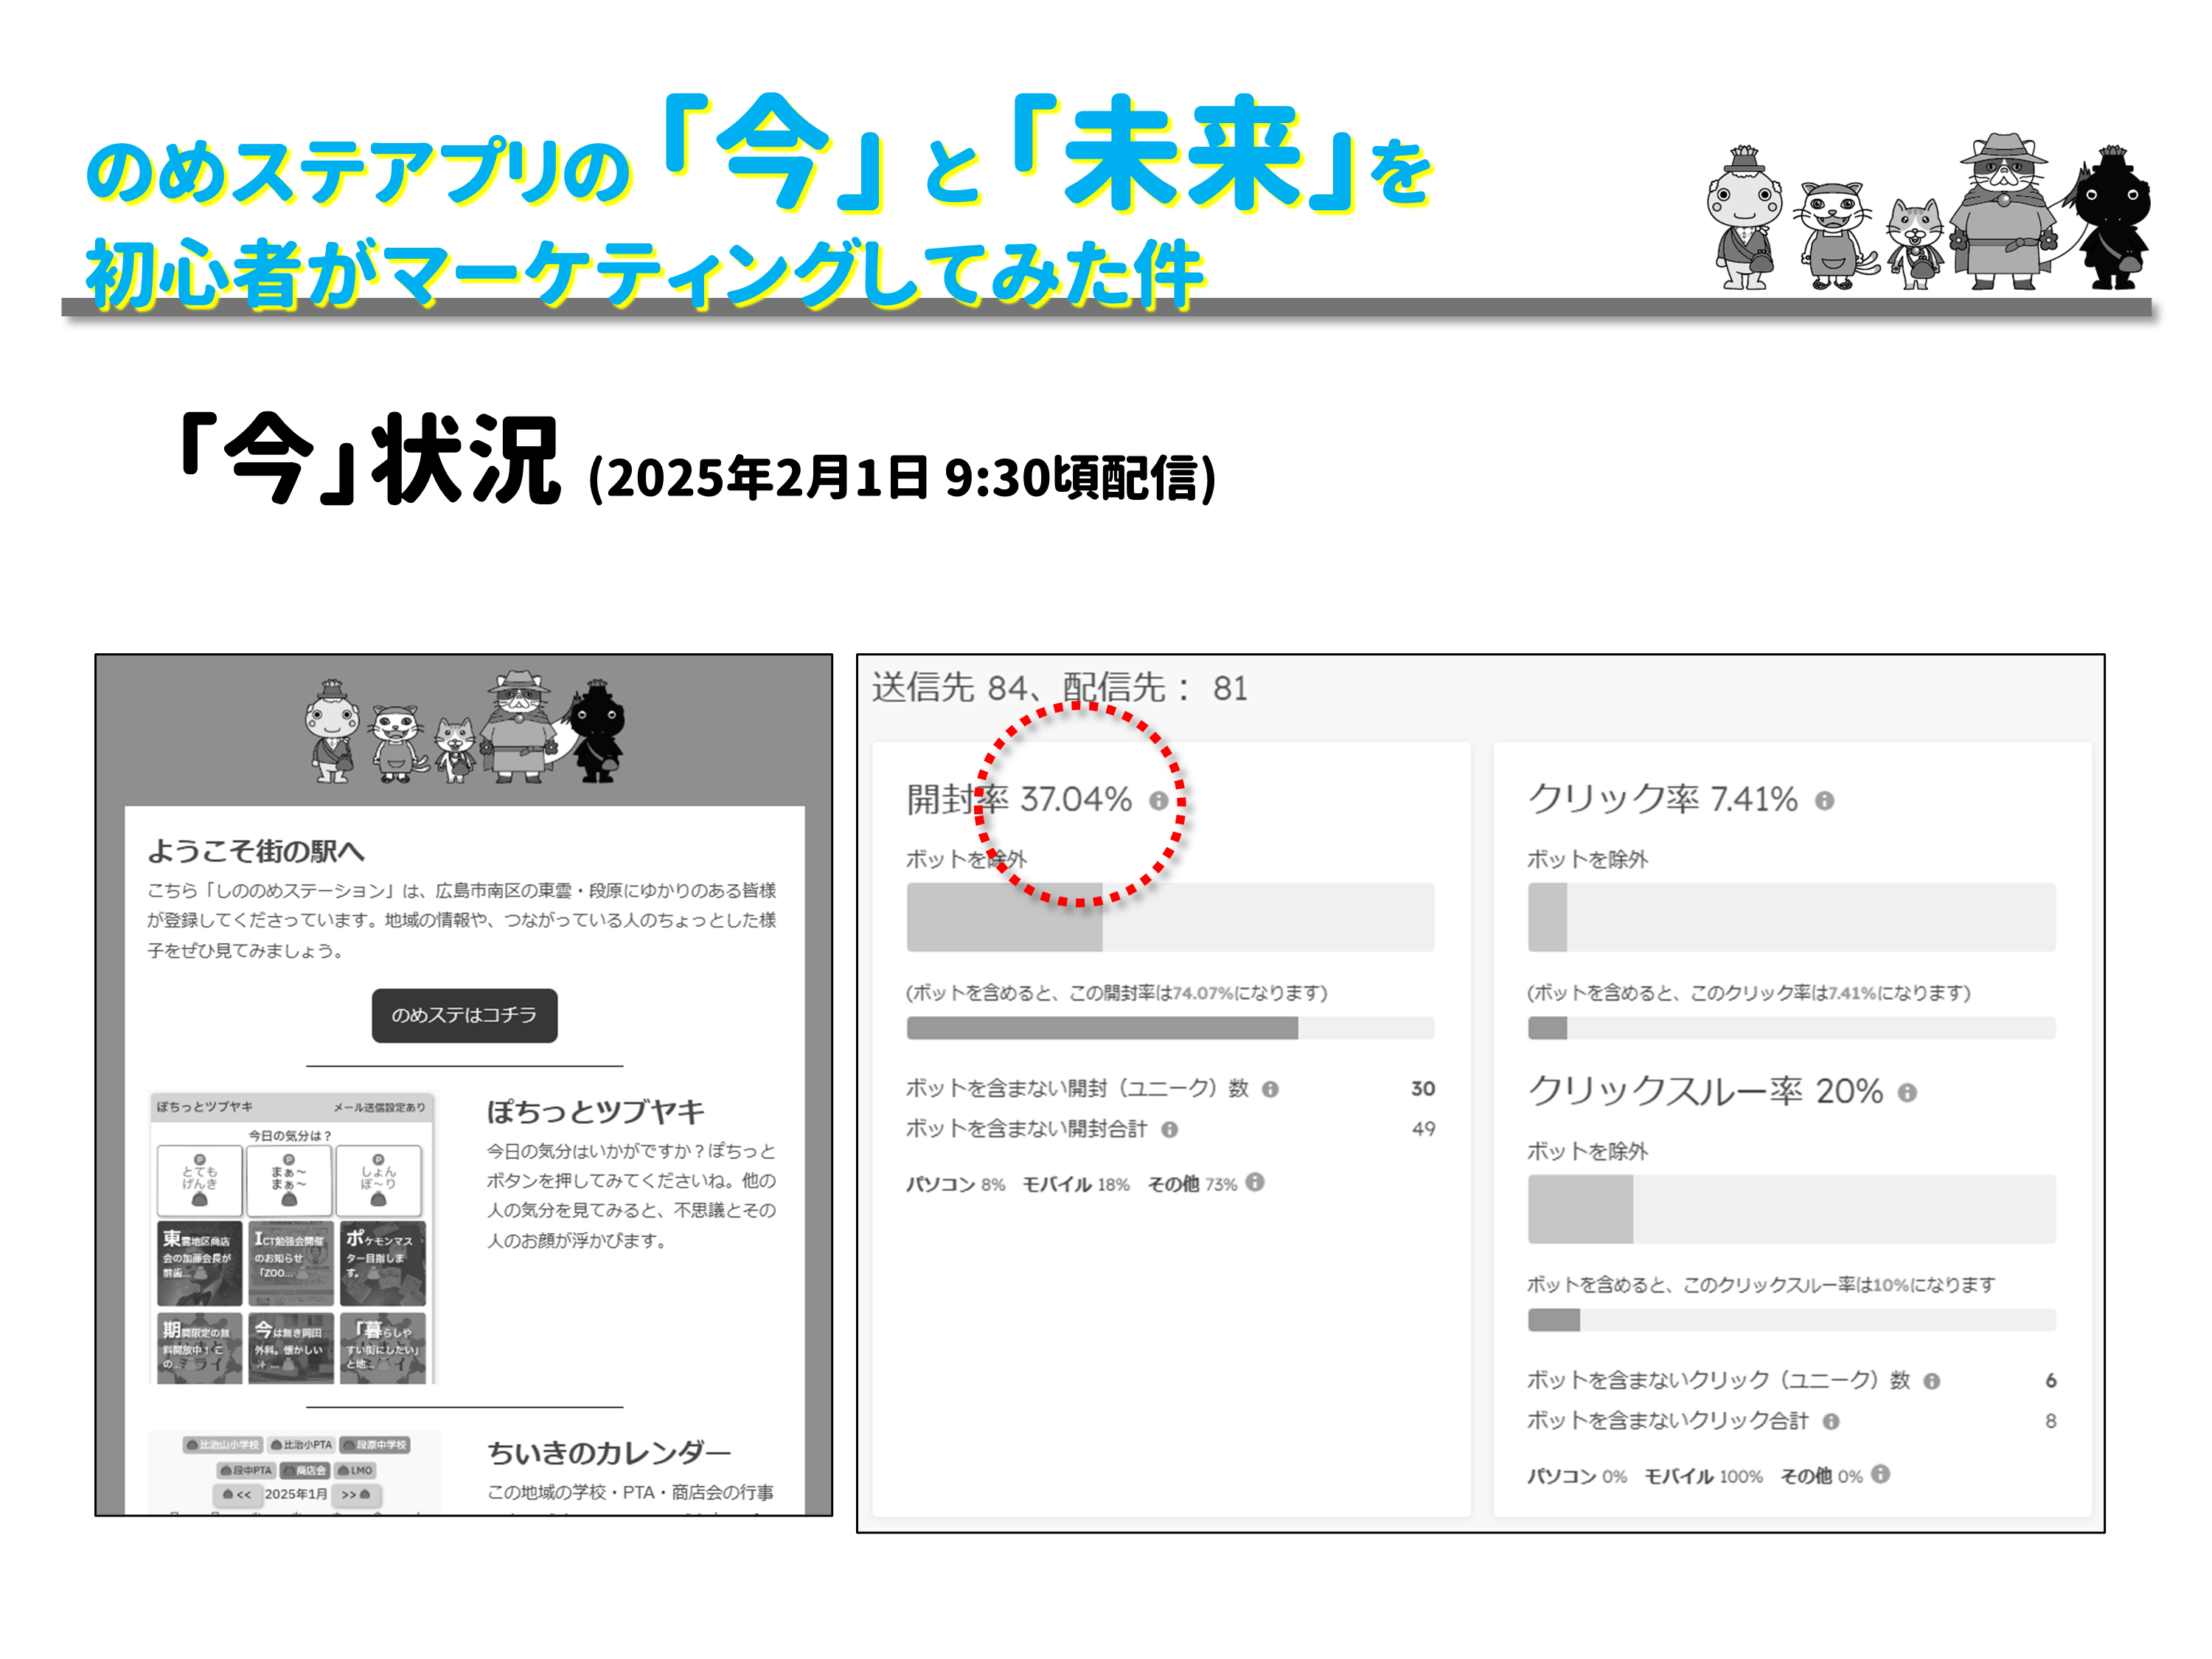This screenshot has width=2212, height=1659.
Task: Click the パソコン 8% open share
Action: coord(955,1185)
